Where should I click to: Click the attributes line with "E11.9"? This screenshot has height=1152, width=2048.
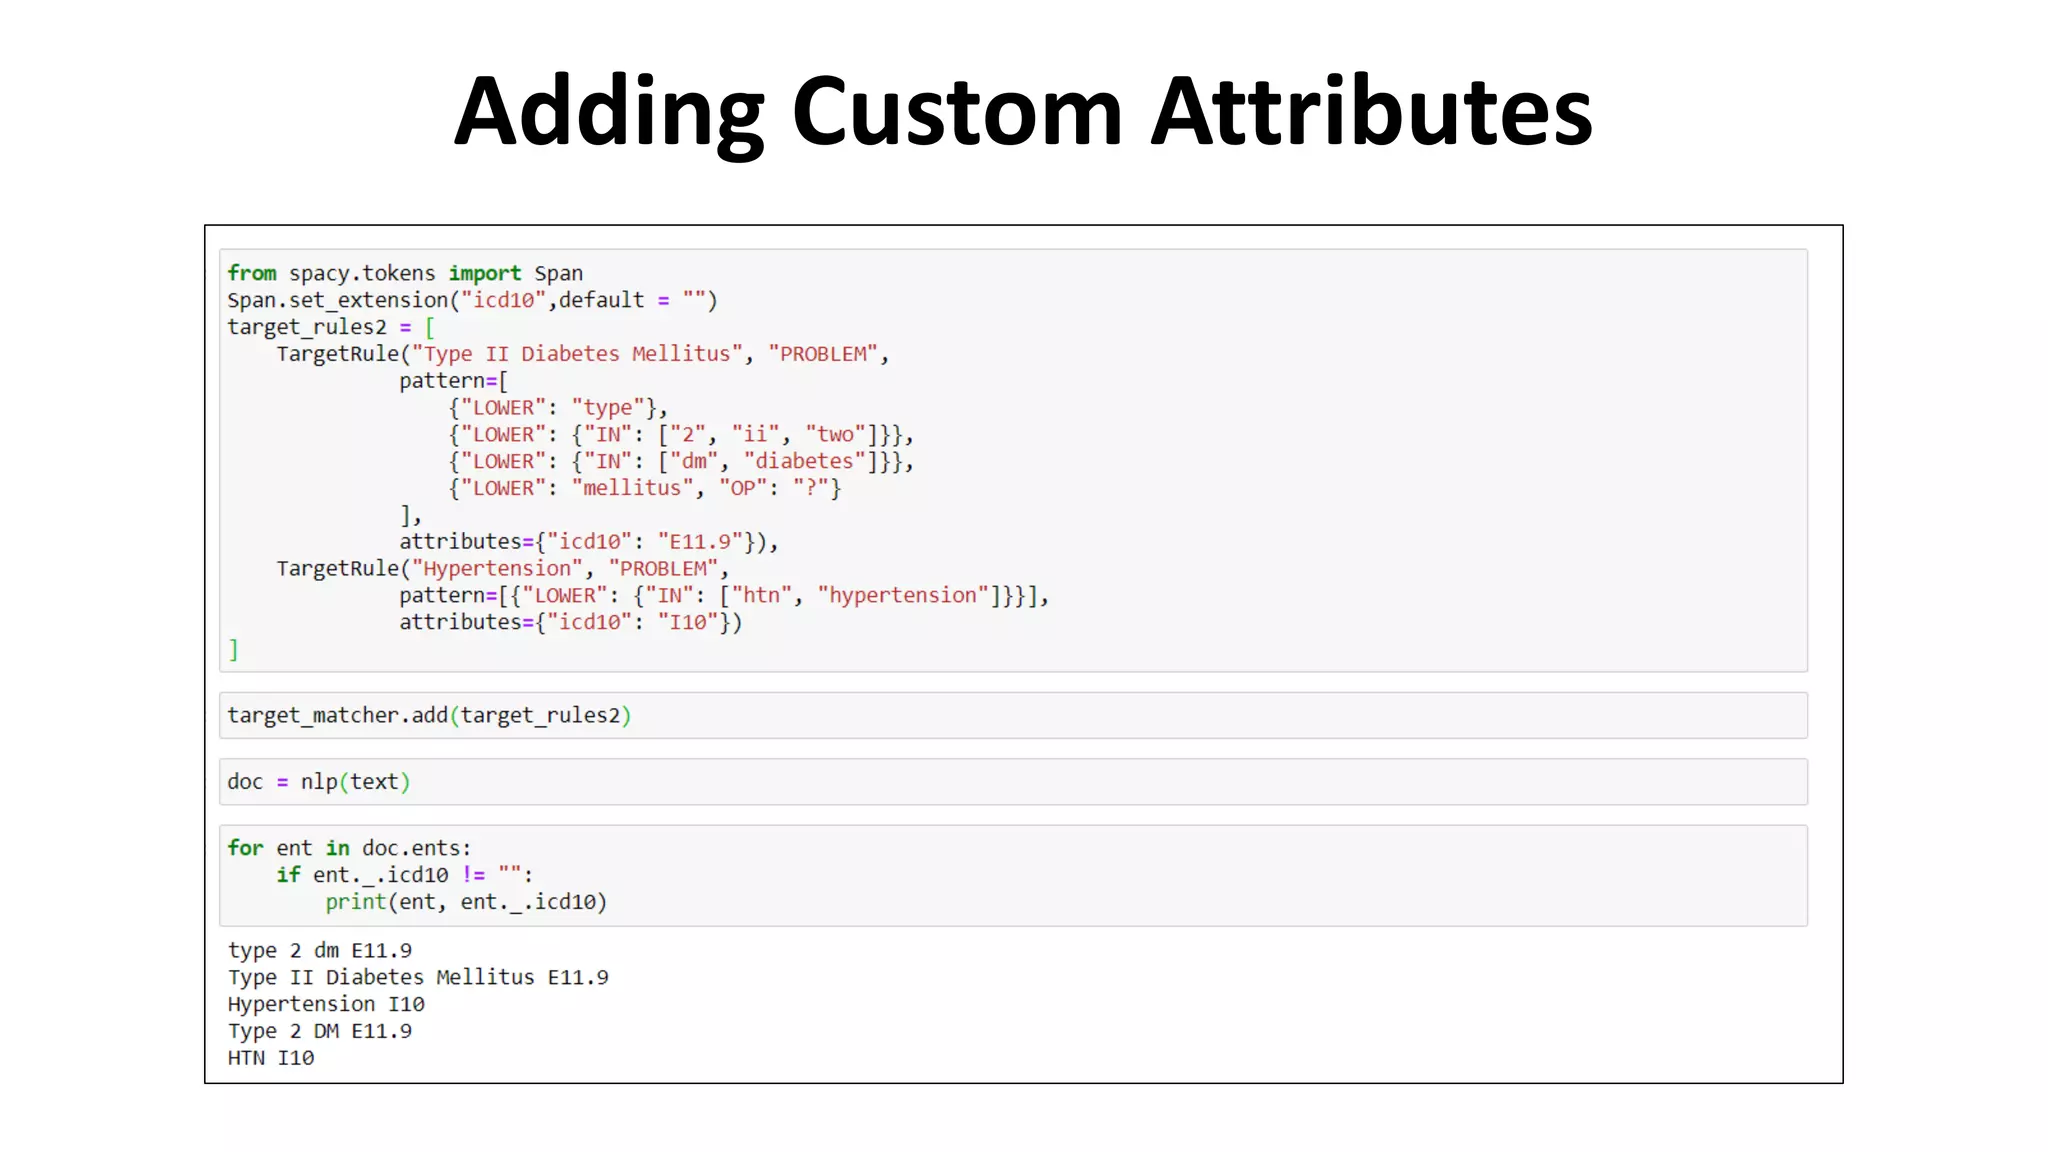point(589,542)
